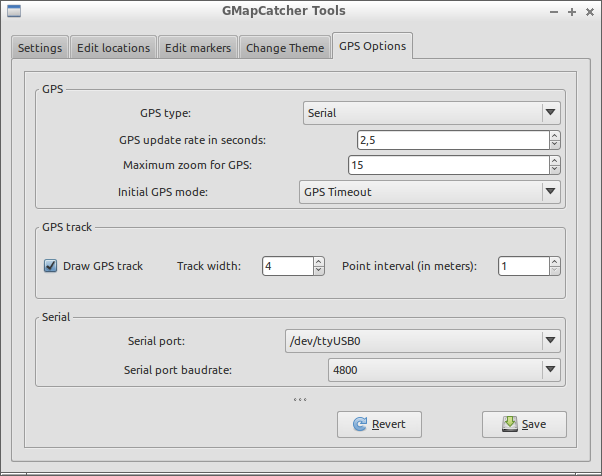Viewport: 602px width, 476px height.
Task: Decrease the Track width value
Action: click(x=319, y=271)
